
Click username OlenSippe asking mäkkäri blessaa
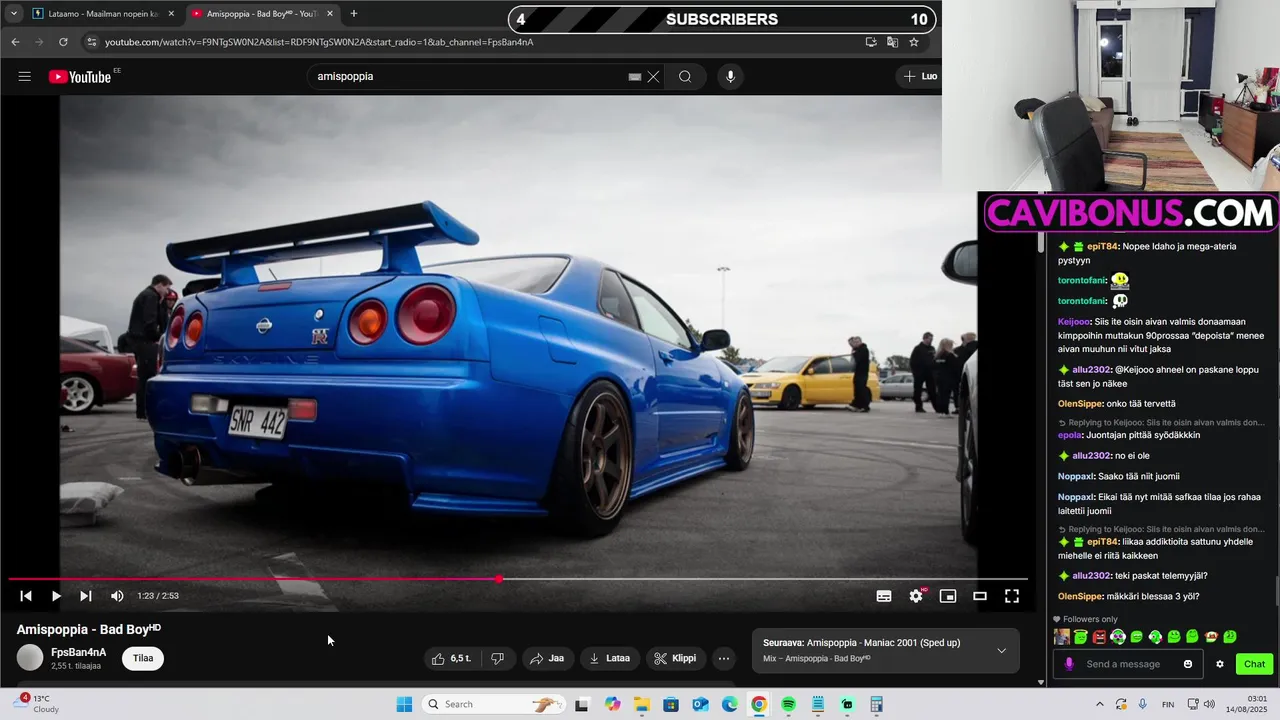coord(1080,597)
